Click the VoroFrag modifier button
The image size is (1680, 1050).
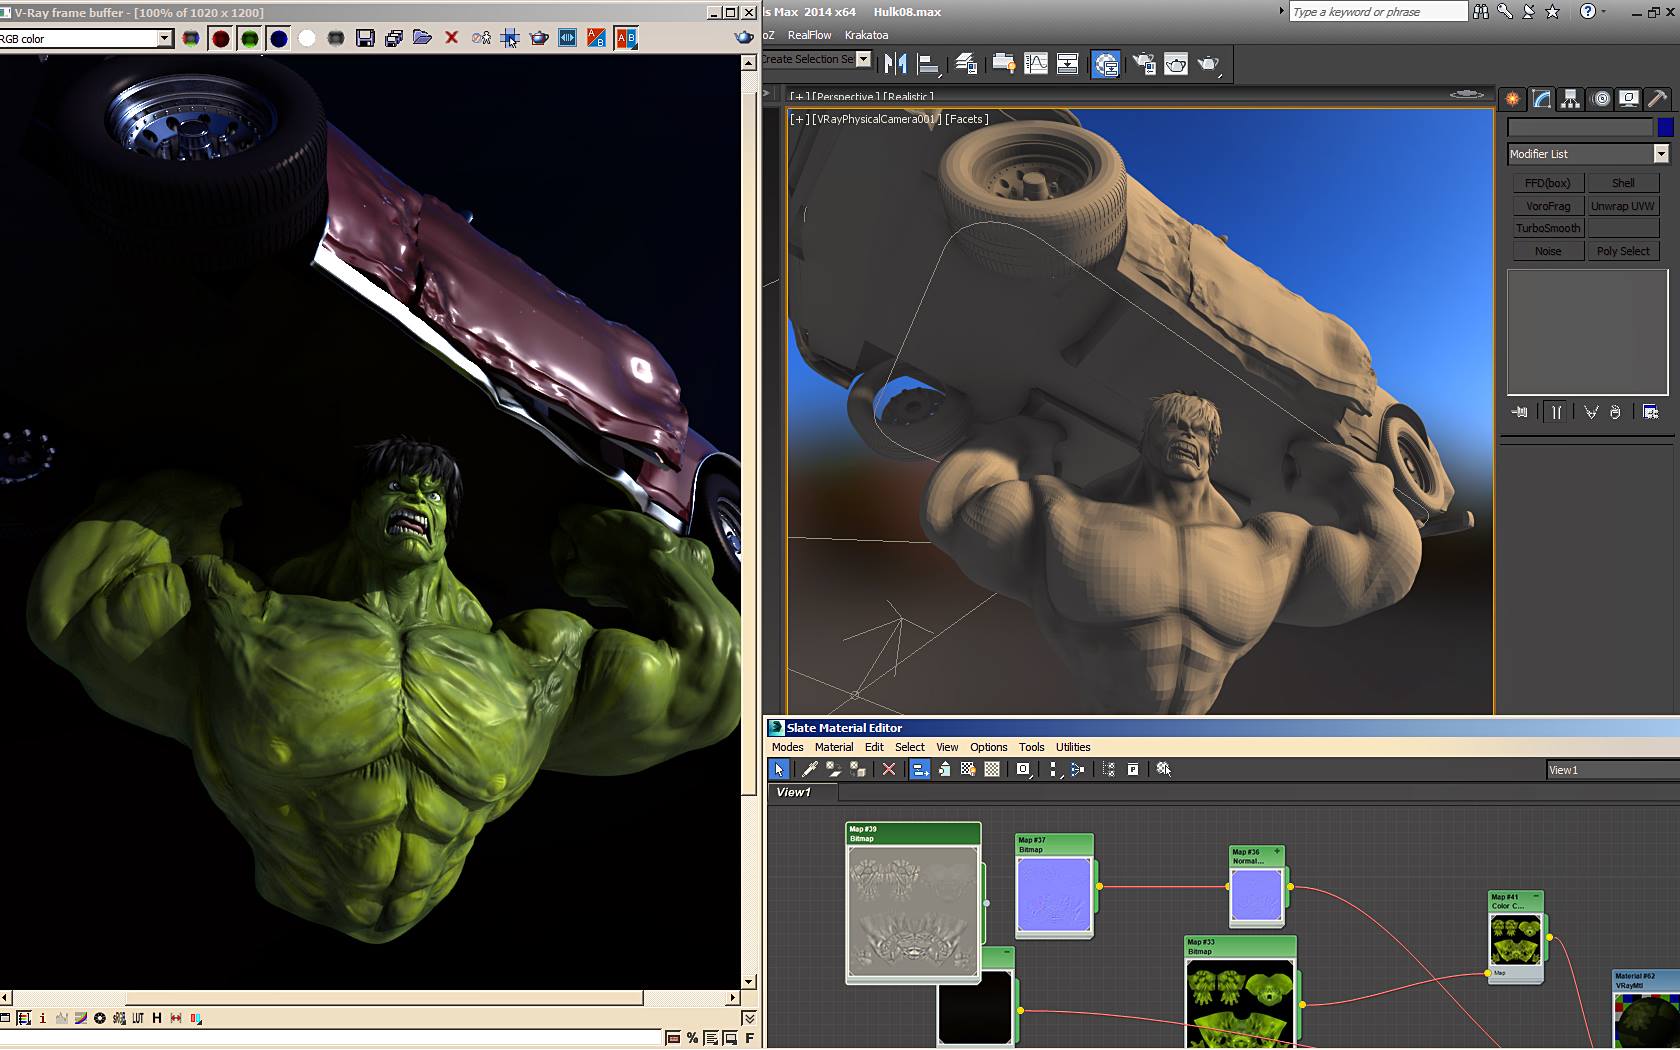[1547, 206]
